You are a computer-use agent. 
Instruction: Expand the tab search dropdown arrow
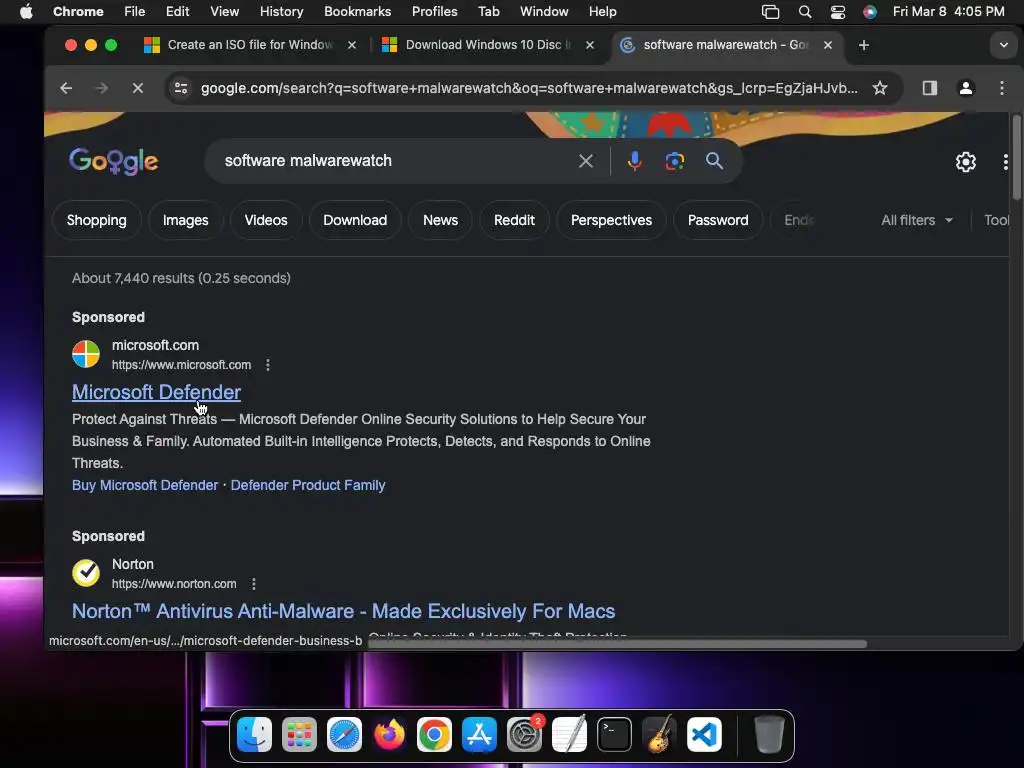[1003, 45]
